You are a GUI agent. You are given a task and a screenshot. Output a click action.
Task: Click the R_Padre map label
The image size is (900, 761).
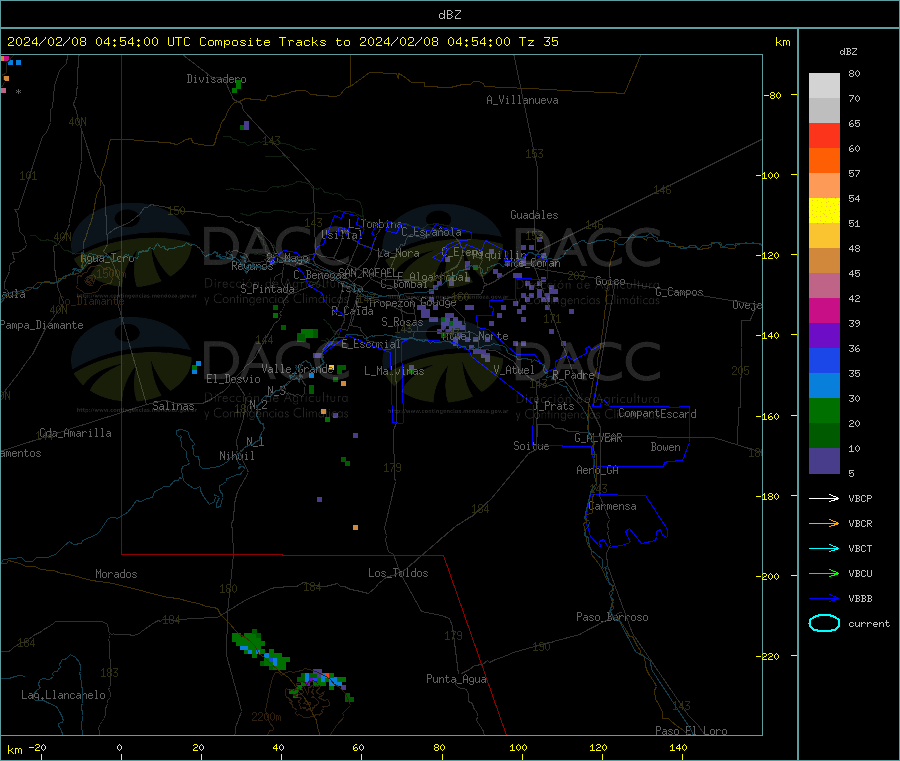point(573,375)
